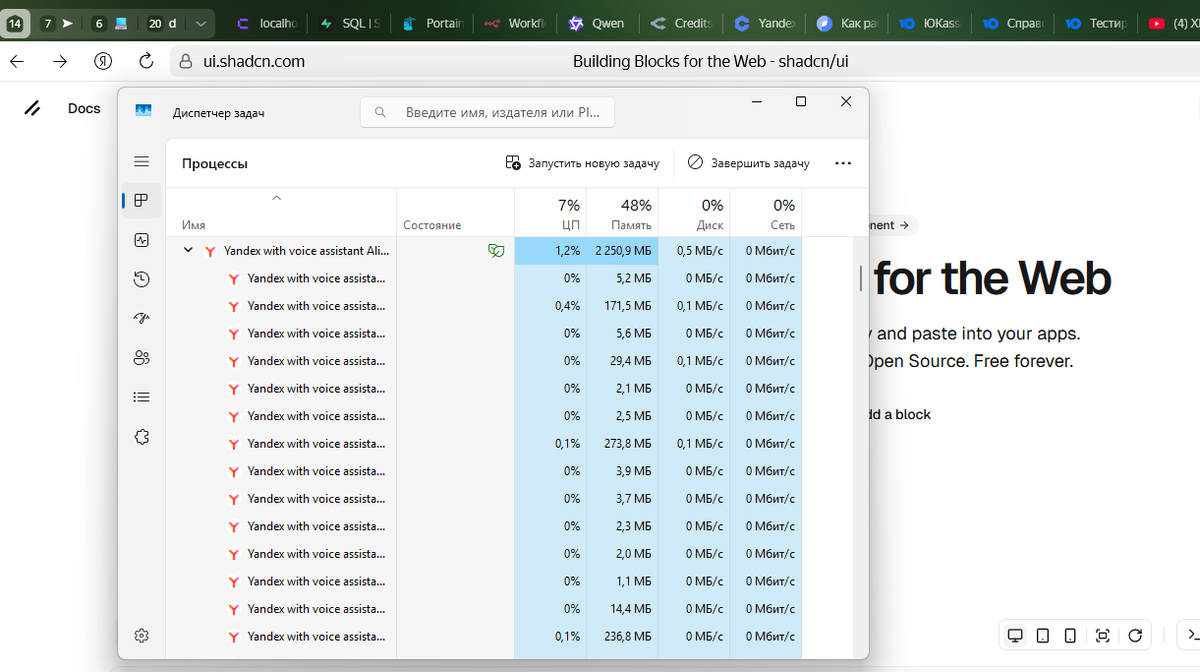The image size is (1200, 672).
Task: Collapse the Yandex process group chevron
Action: pyautogui.click(x=188, y=251)
